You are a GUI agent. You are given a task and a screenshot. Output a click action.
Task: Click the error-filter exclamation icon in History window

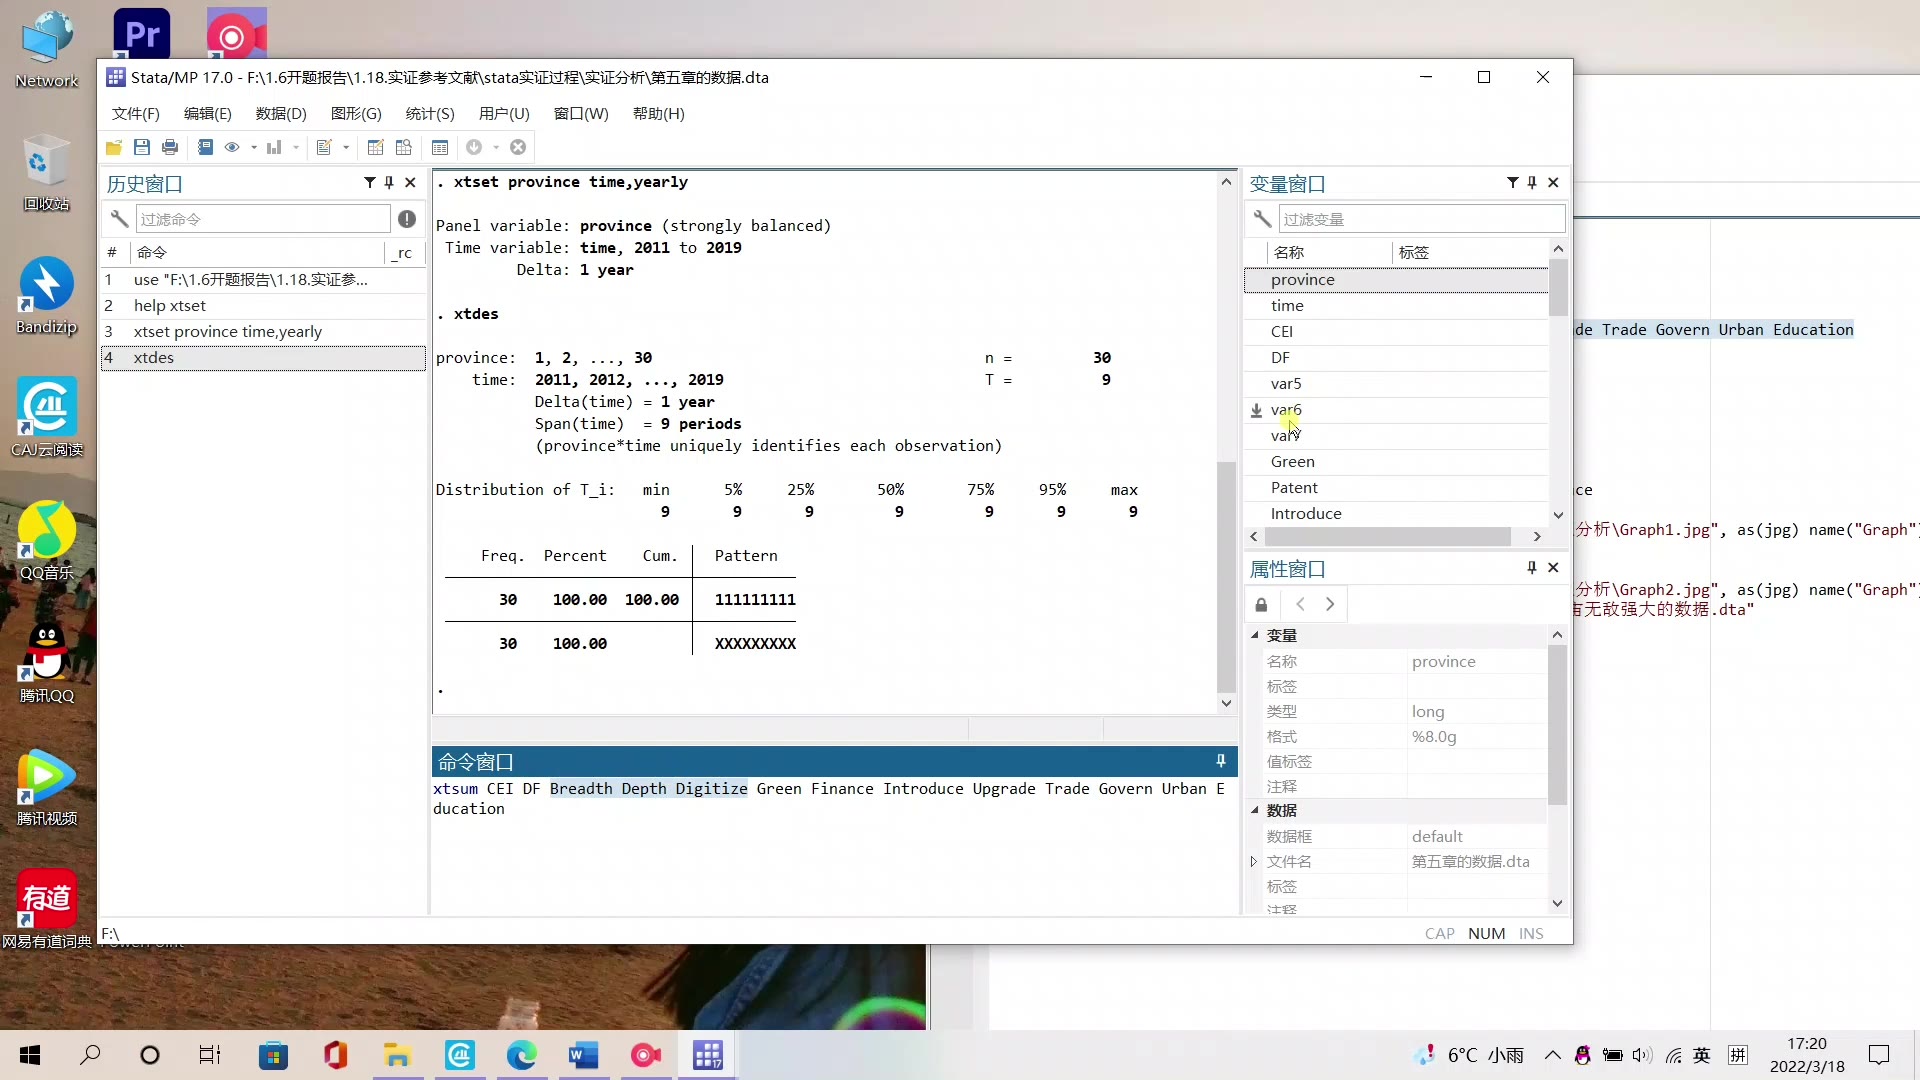(407, 219)
